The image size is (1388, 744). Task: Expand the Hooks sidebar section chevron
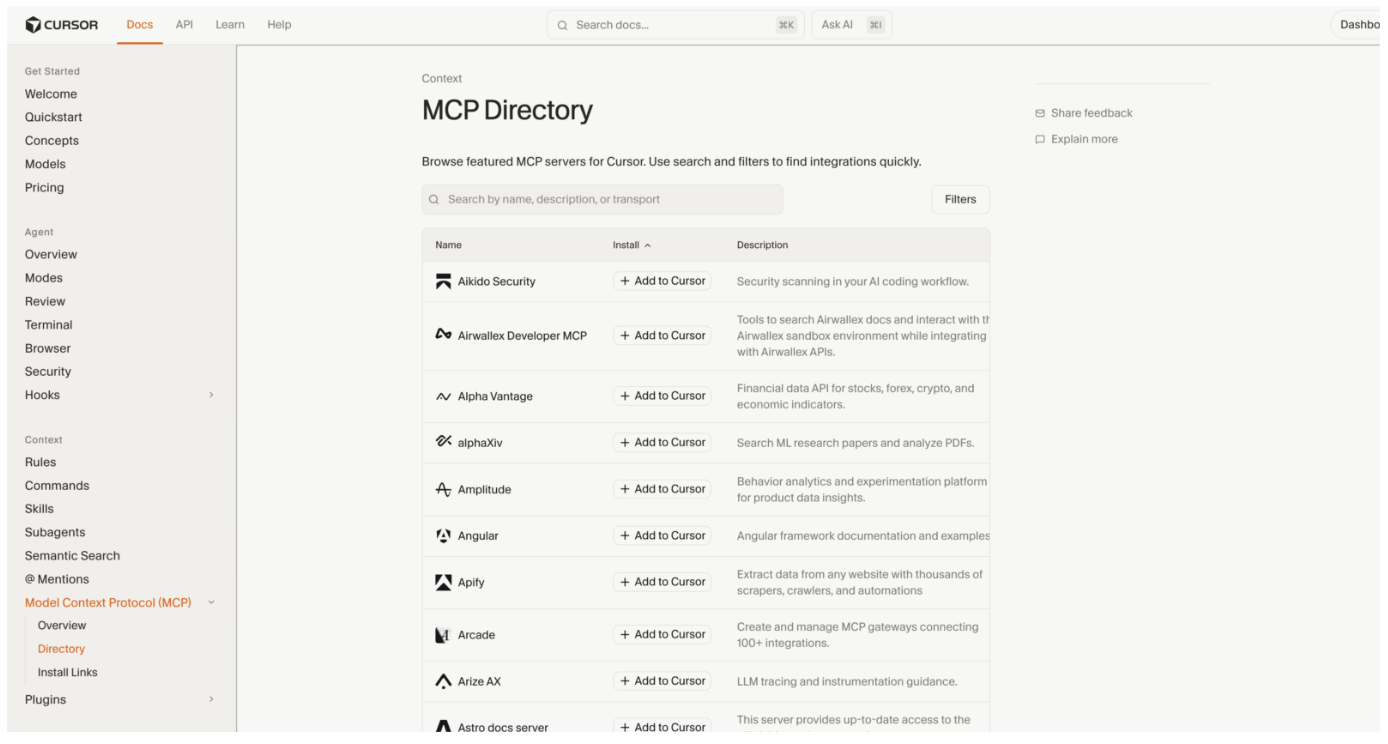click(211, 396)
